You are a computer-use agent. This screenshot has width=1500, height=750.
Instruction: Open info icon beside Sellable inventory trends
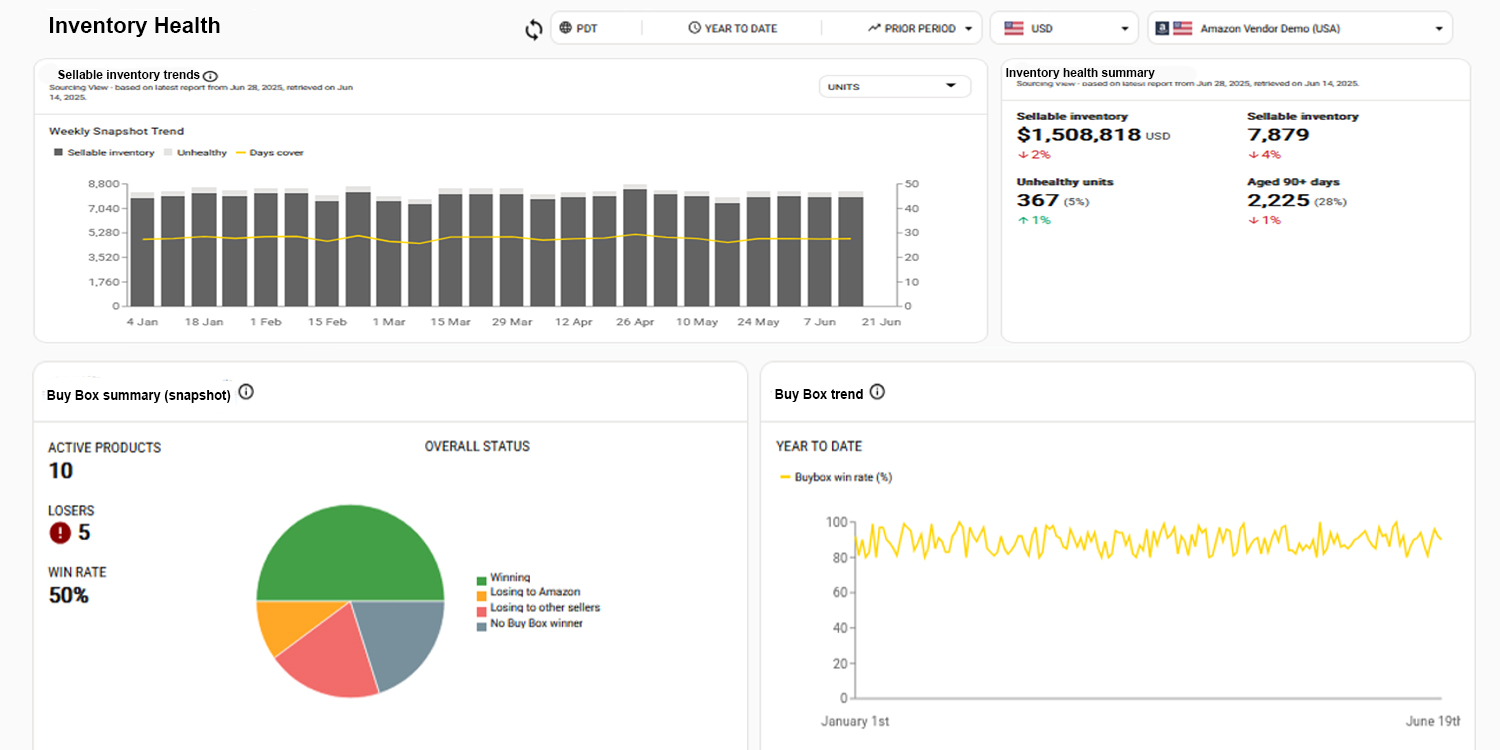pos(210,76)
